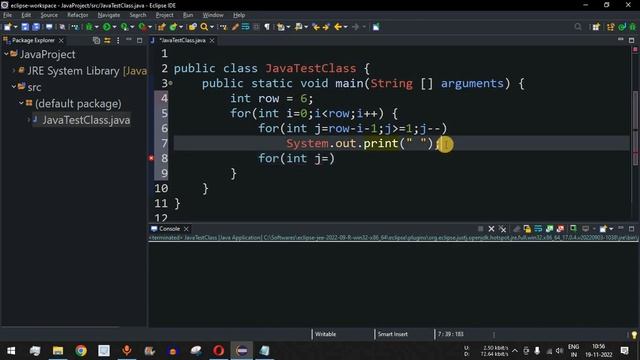The height and width of the screenshot is (360, 640).
Task: Open dropdown next to Search icon
Action: [x=212, y=27]
